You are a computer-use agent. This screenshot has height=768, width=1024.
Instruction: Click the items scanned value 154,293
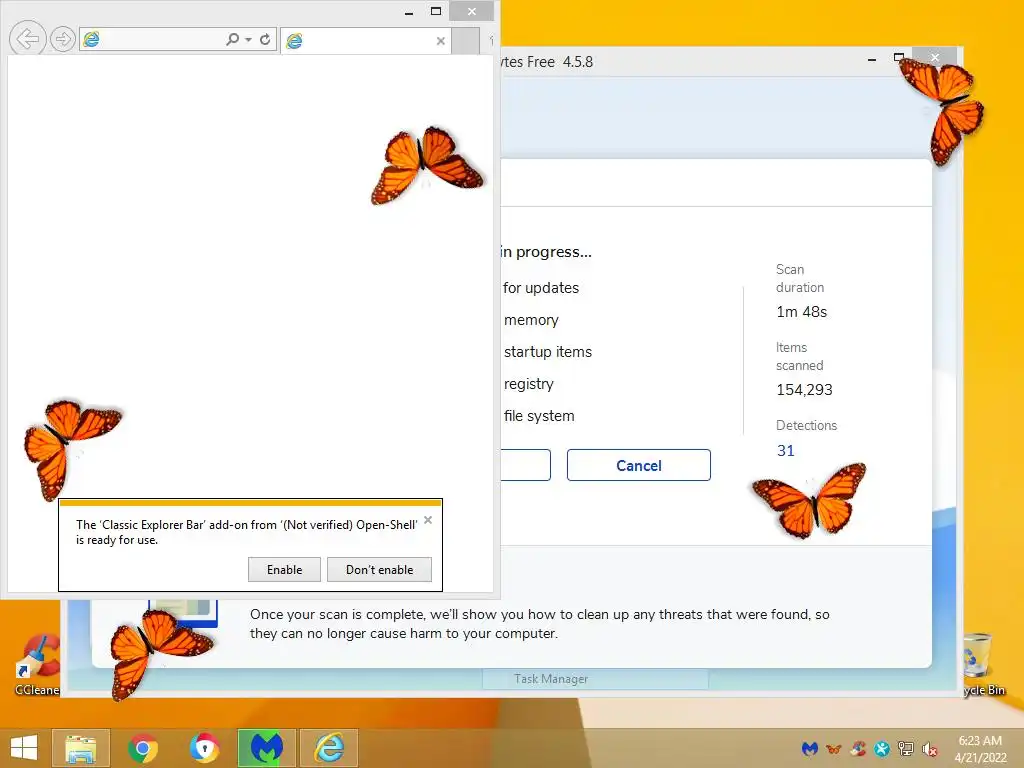[x=804, y=390]
